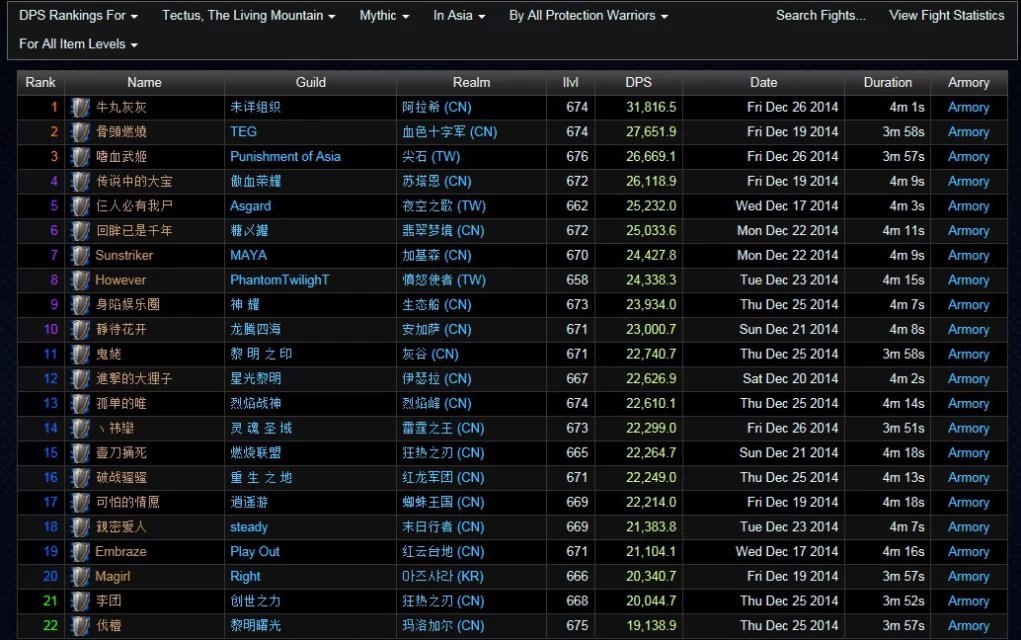The width and height of the screenshot is (1021, 640).
Task: Click the 31,816.5 DPS value
Action: tap(651, 107)
